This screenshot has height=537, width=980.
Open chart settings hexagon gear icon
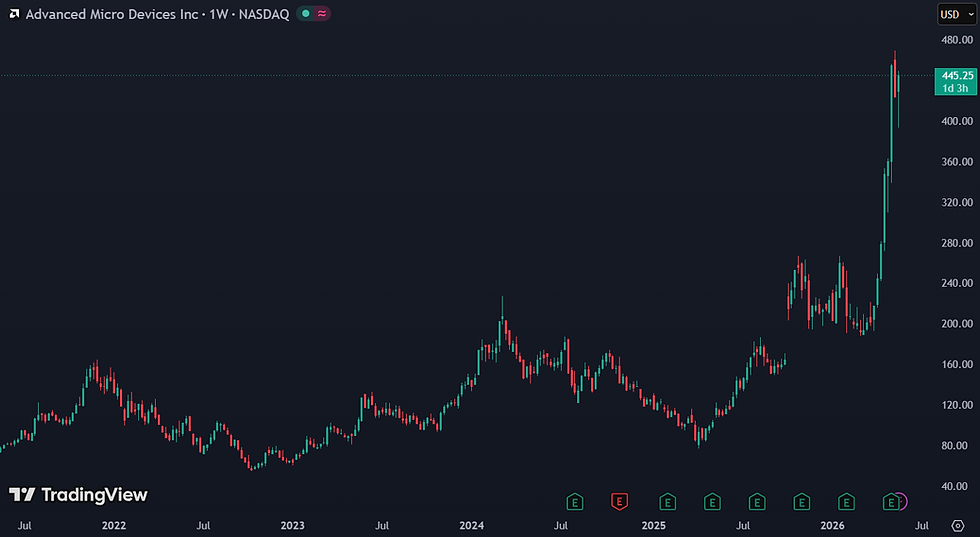tap(958, 526)
